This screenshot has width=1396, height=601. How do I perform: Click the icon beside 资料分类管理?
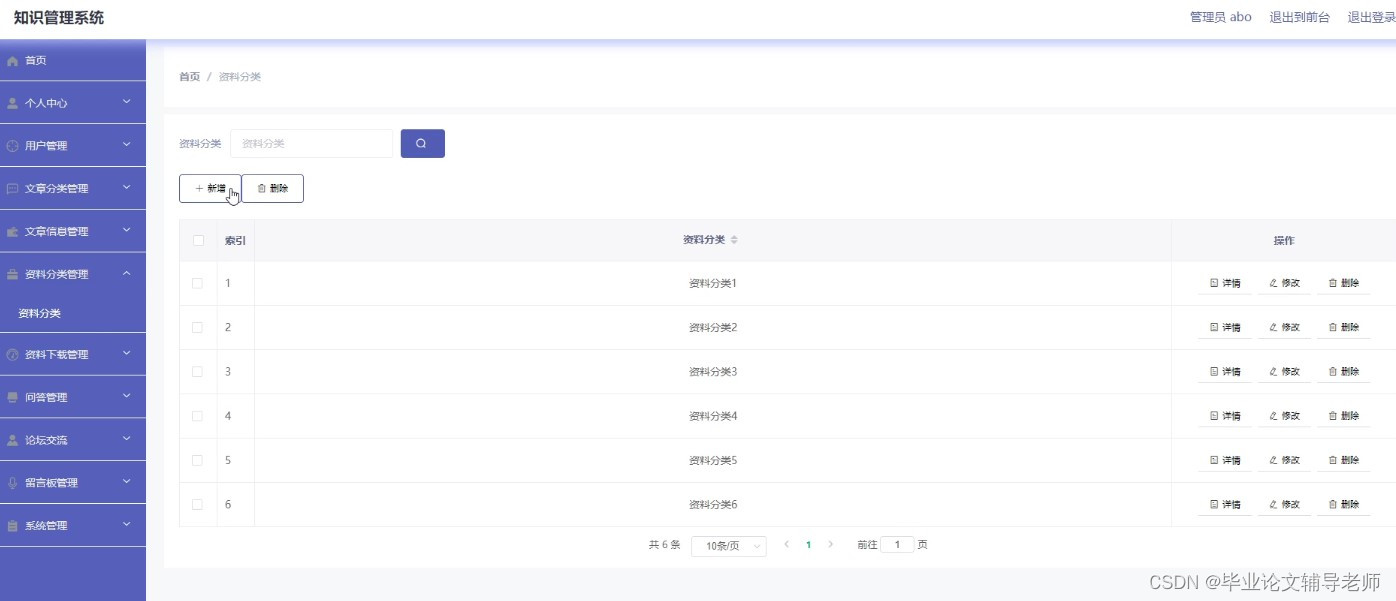click(x=12, y=274)
